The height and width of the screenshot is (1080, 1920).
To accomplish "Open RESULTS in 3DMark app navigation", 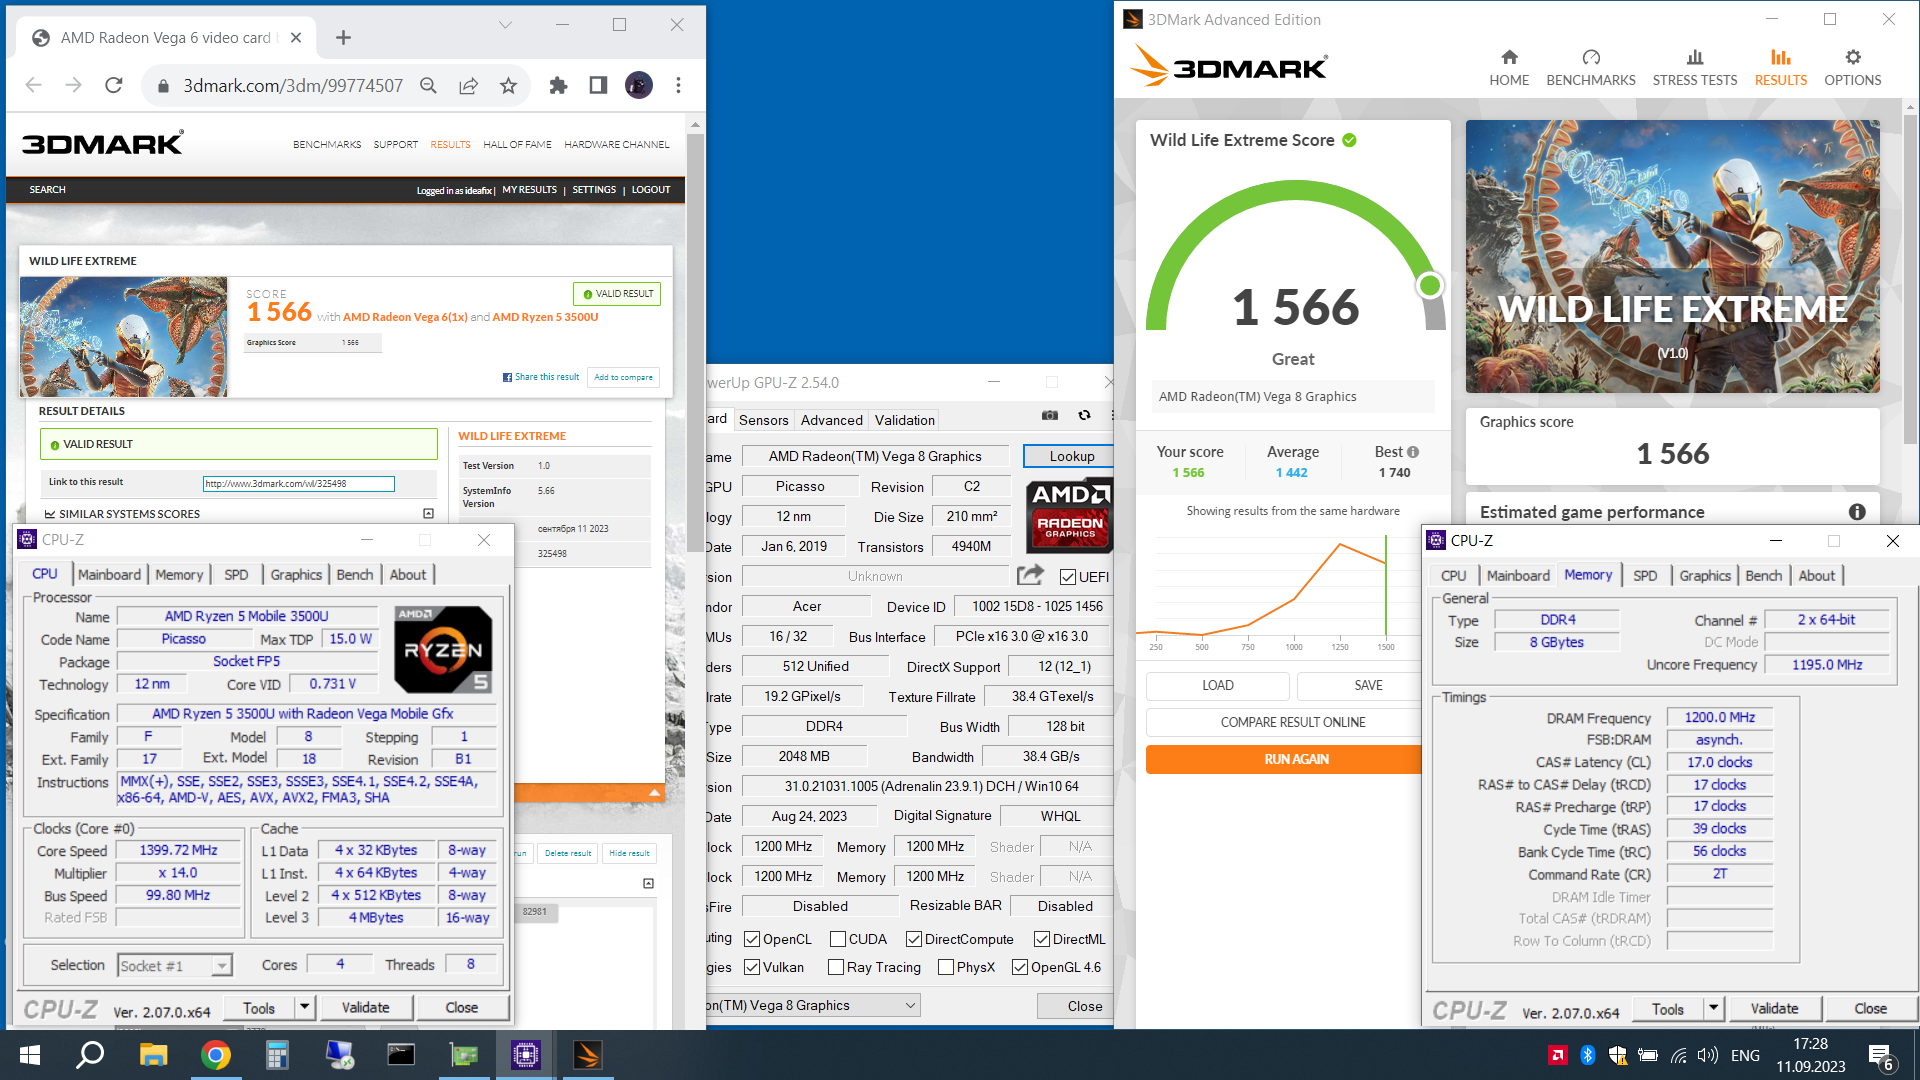I will click(x=1781, y=68).
